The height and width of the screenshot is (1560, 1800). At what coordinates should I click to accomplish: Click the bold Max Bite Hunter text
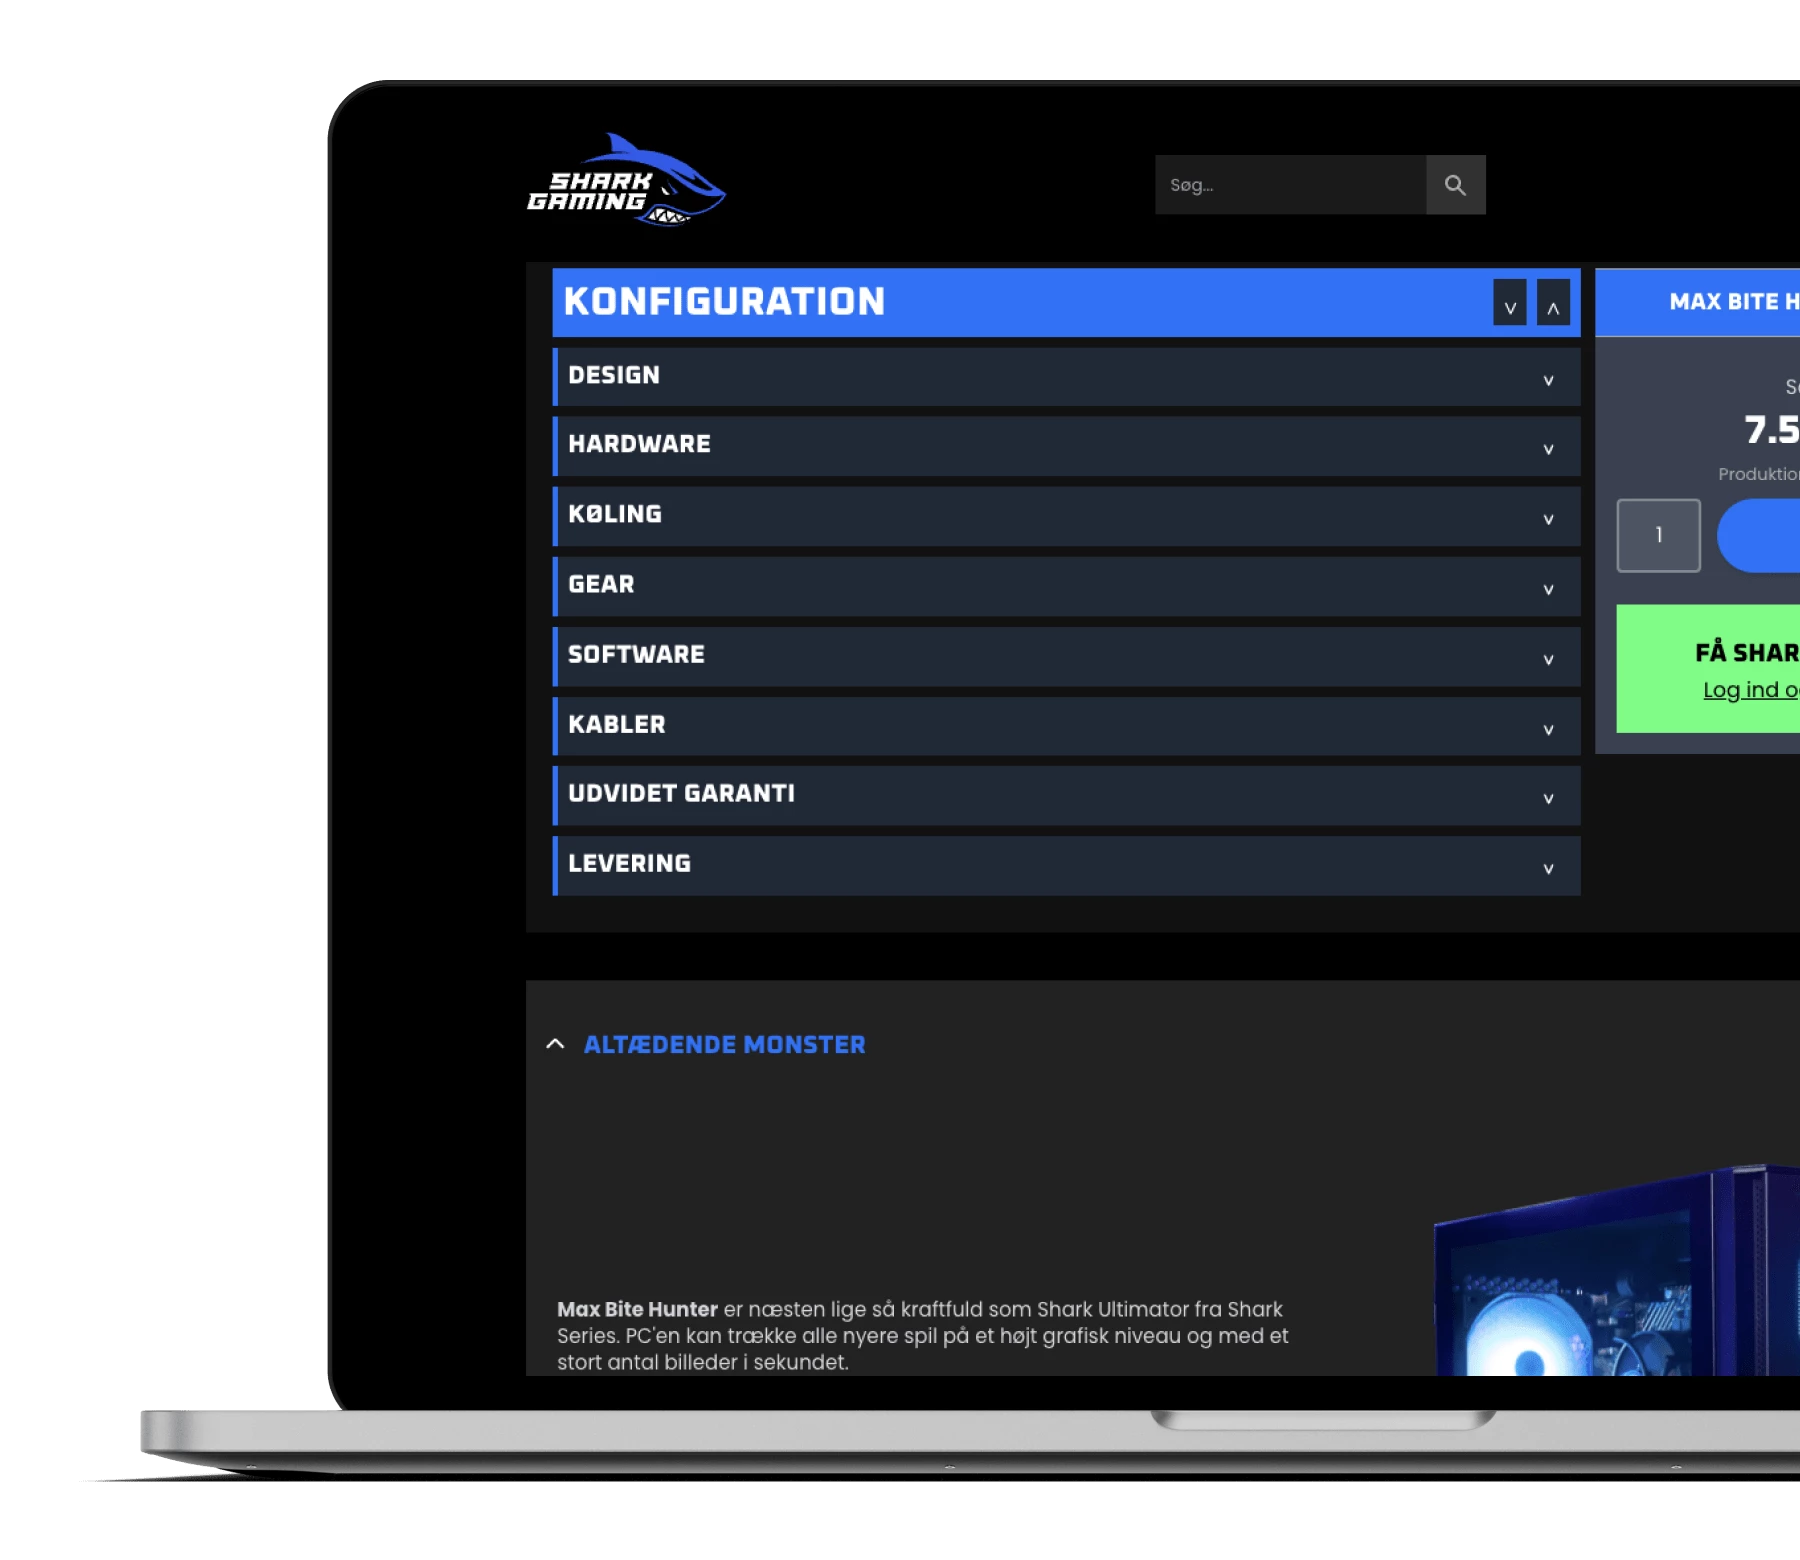click(x=637, y=1309)
